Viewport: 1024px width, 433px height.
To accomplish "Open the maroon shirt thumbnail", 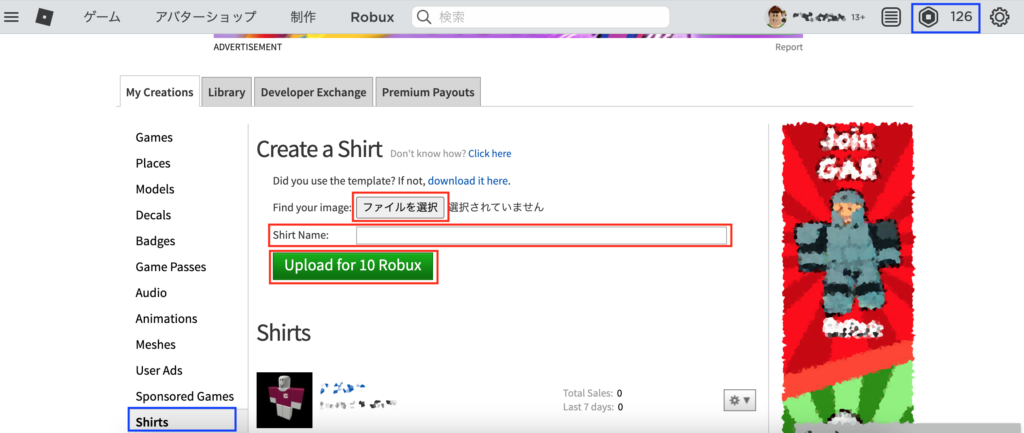I will [285, 400].
